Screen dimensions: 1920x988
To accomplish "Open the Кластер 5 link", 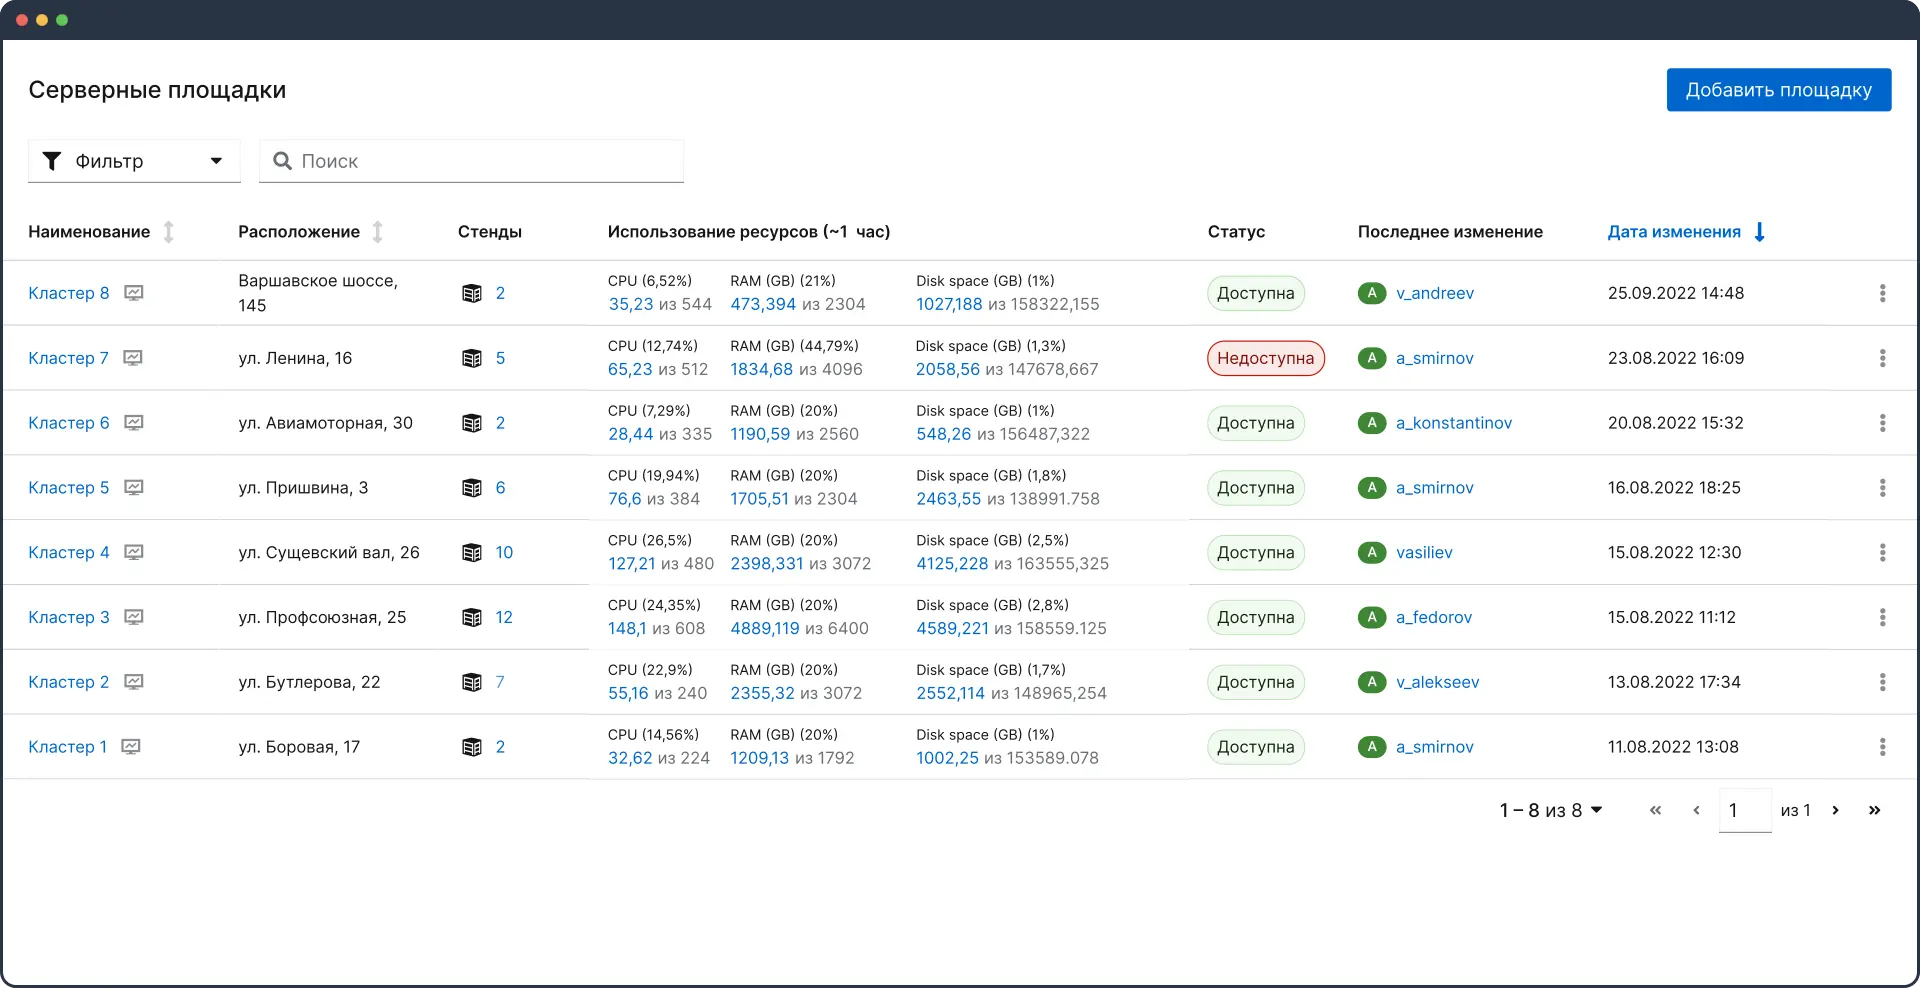I will (69, 488).
